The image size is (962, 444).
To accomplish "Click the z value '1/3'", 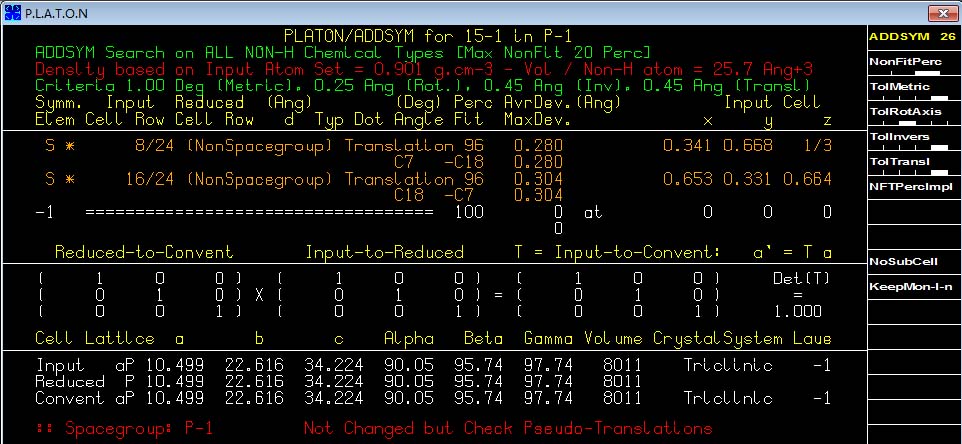I will (817, 146).
